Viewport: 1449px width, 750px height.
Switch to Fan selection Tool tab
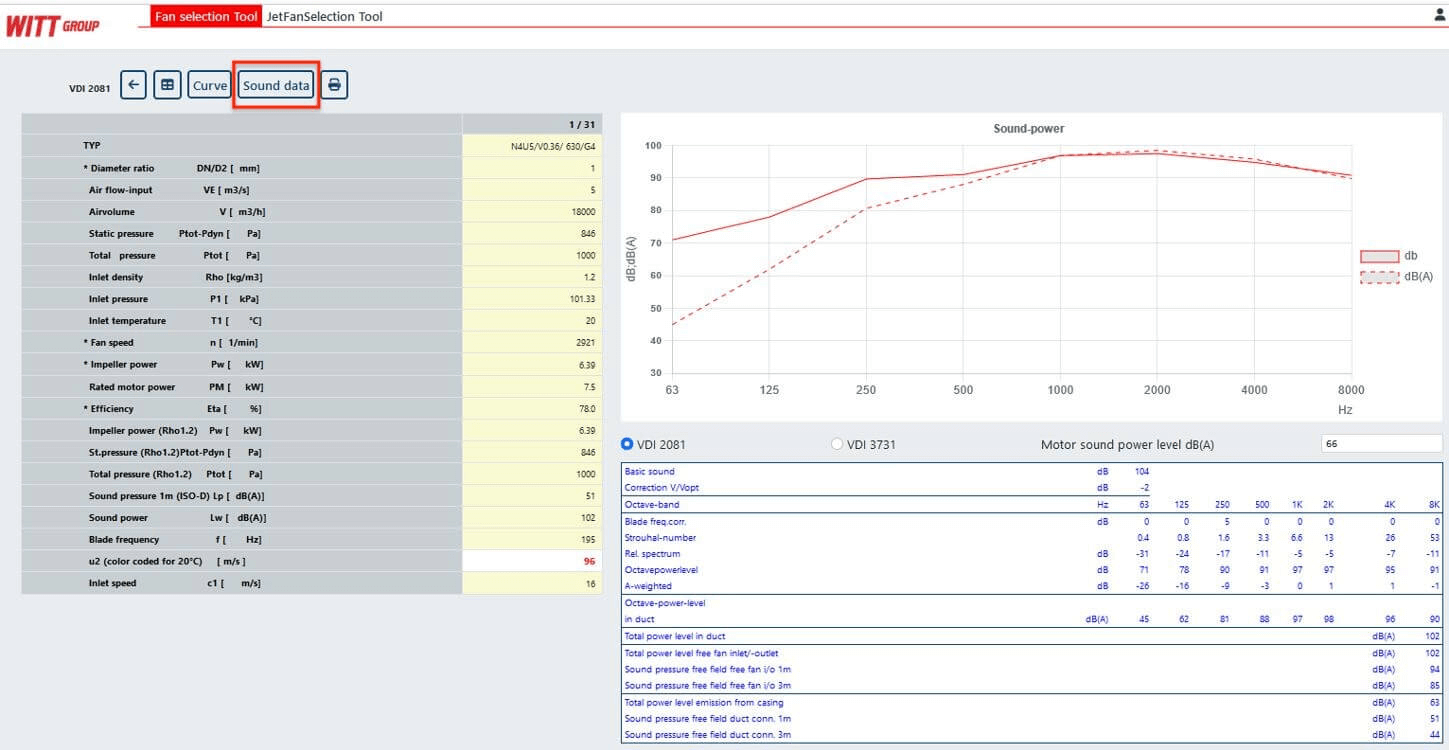point(206,16)
